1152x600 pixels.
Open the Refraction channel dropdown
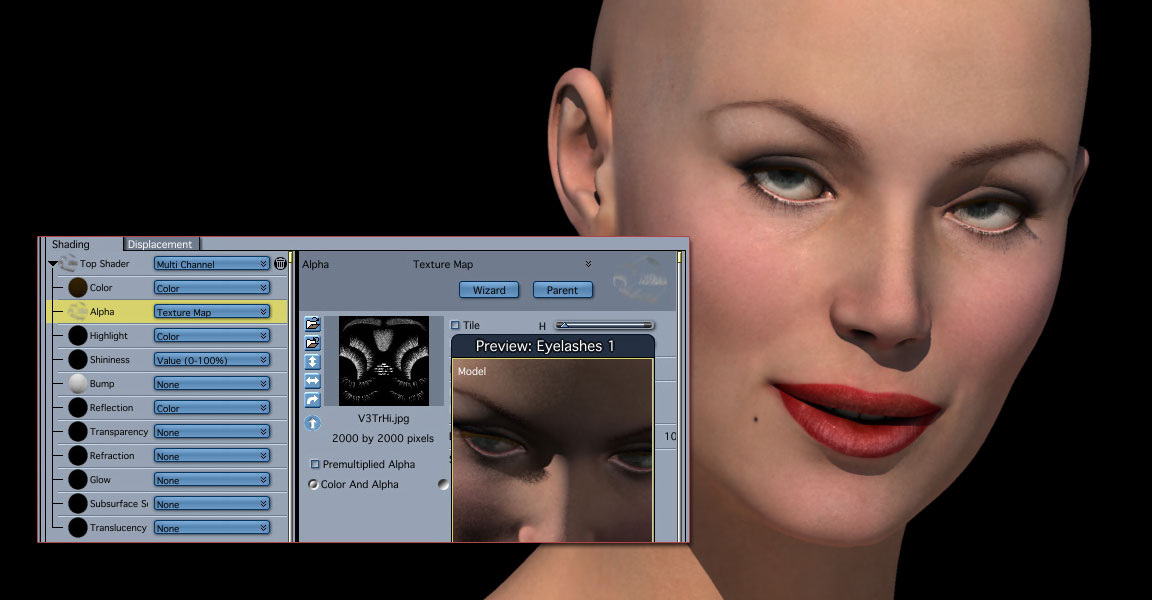coord(212,456)
